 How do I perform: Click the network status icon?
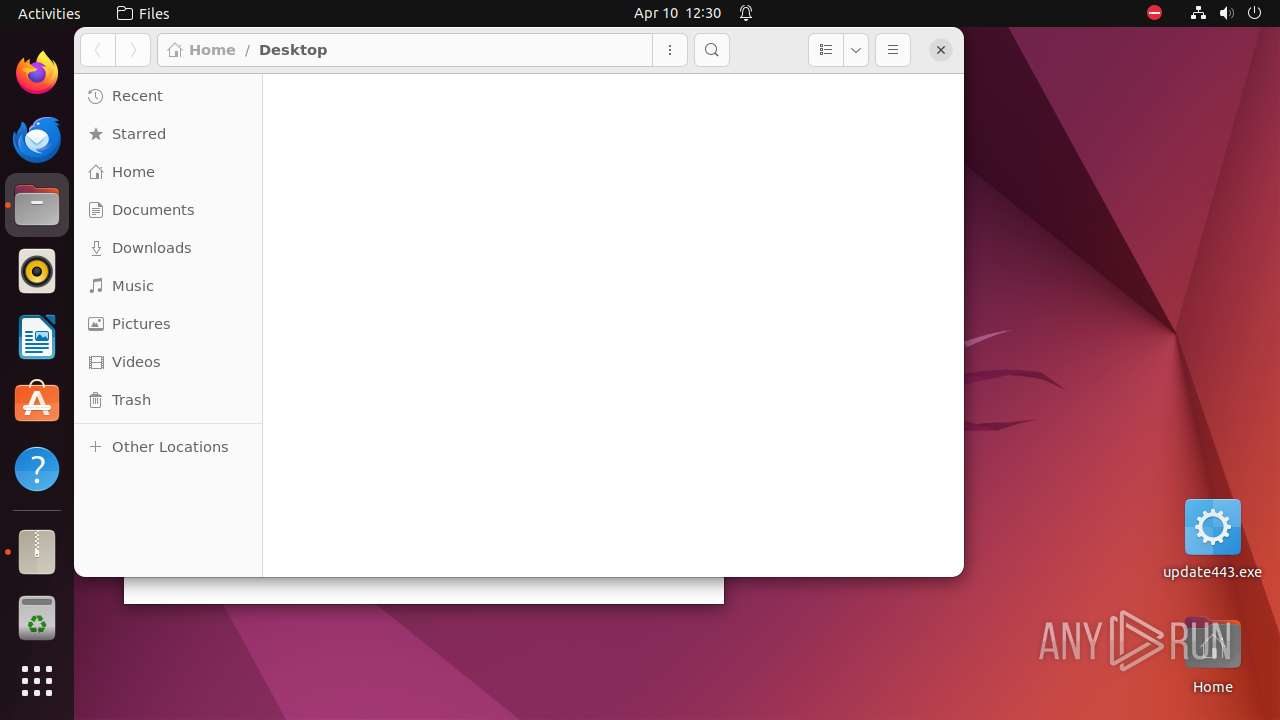tap(1198, 13)
